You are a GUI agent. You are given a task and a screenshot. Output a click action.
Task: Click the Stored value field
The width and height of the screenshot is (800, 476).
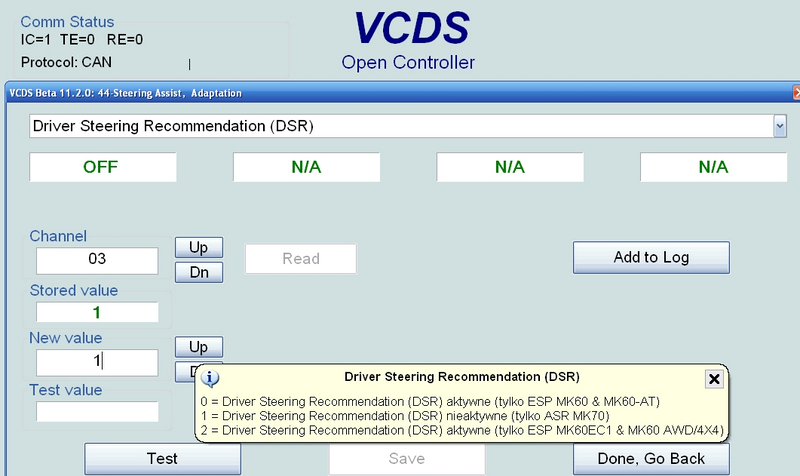click(x=97, y=312)
